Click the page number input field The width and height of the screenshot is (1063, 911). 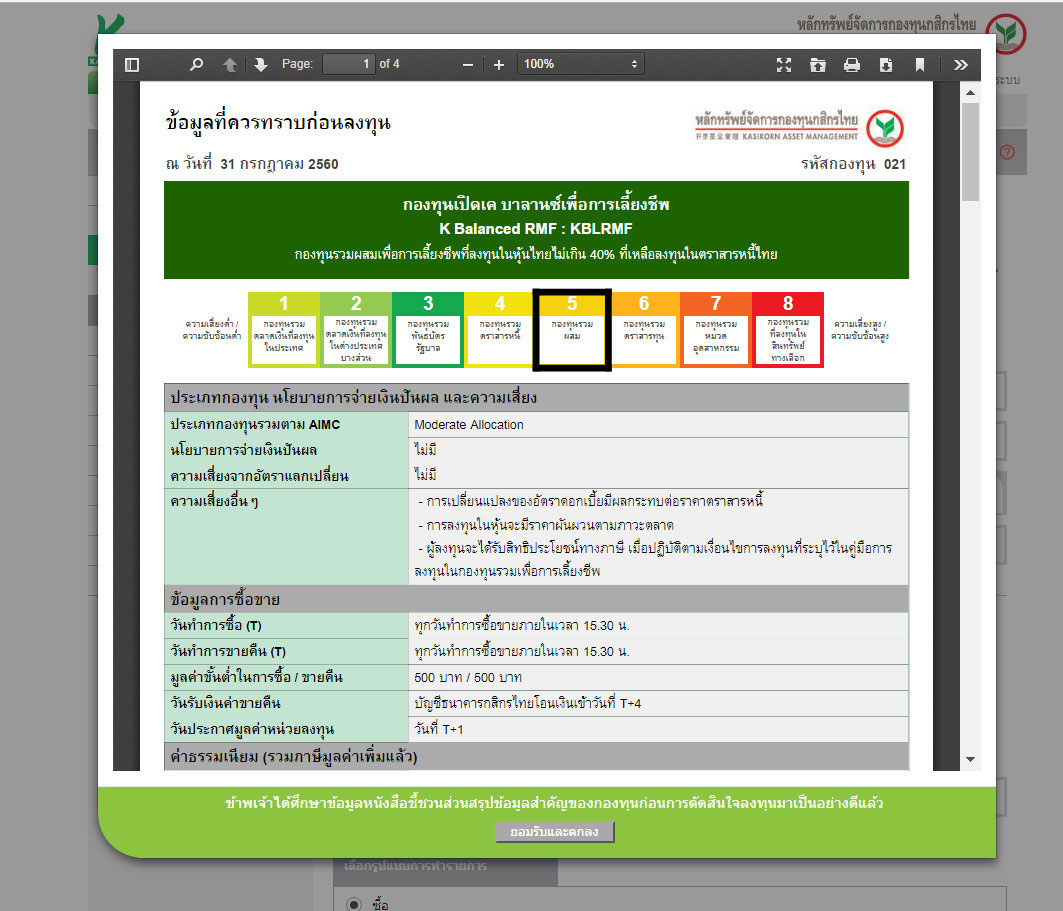348,64
